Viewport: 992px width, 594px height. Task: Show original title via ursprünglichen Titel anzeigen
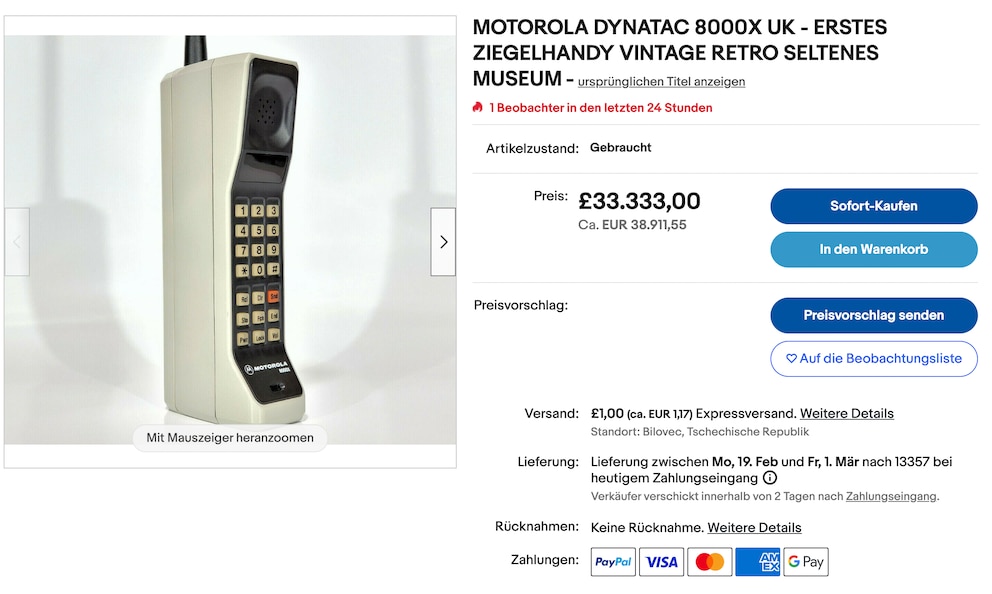pos(661,82)
